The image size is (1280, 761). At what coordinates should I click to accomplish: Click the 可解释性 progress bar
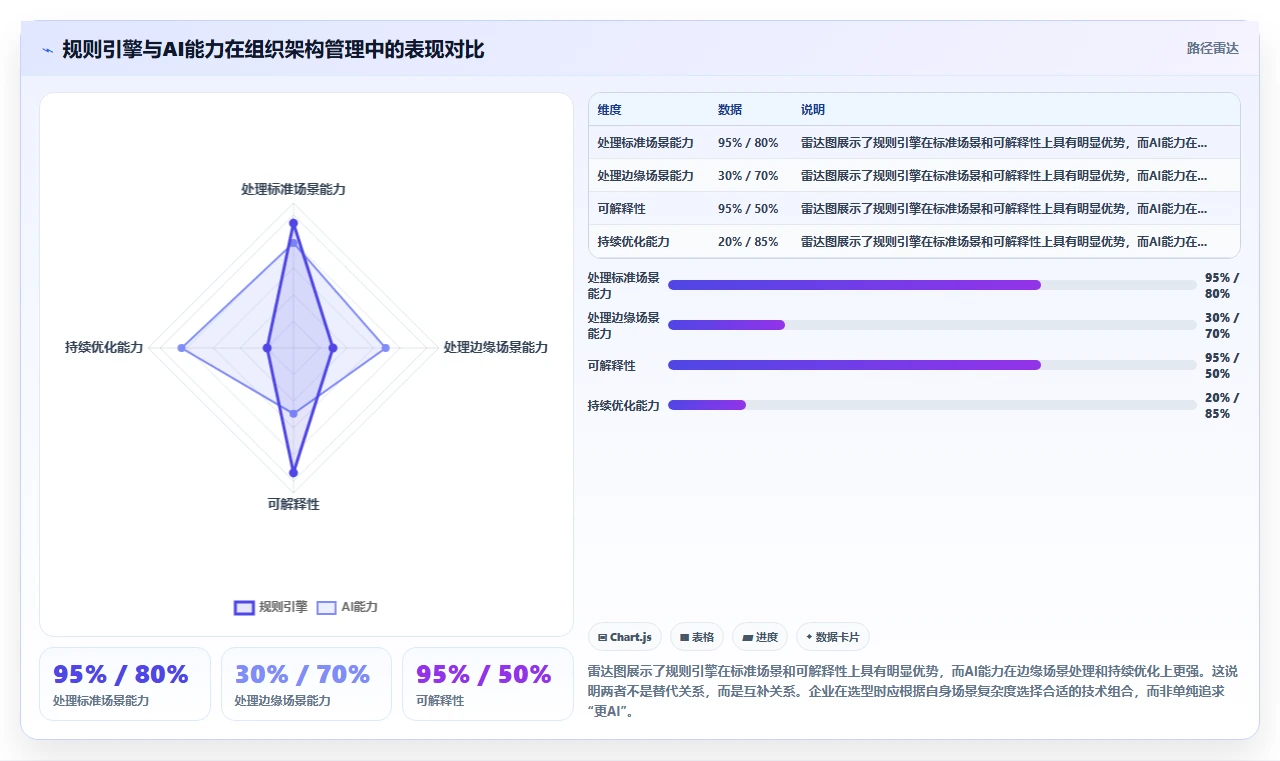click(932, 365)
